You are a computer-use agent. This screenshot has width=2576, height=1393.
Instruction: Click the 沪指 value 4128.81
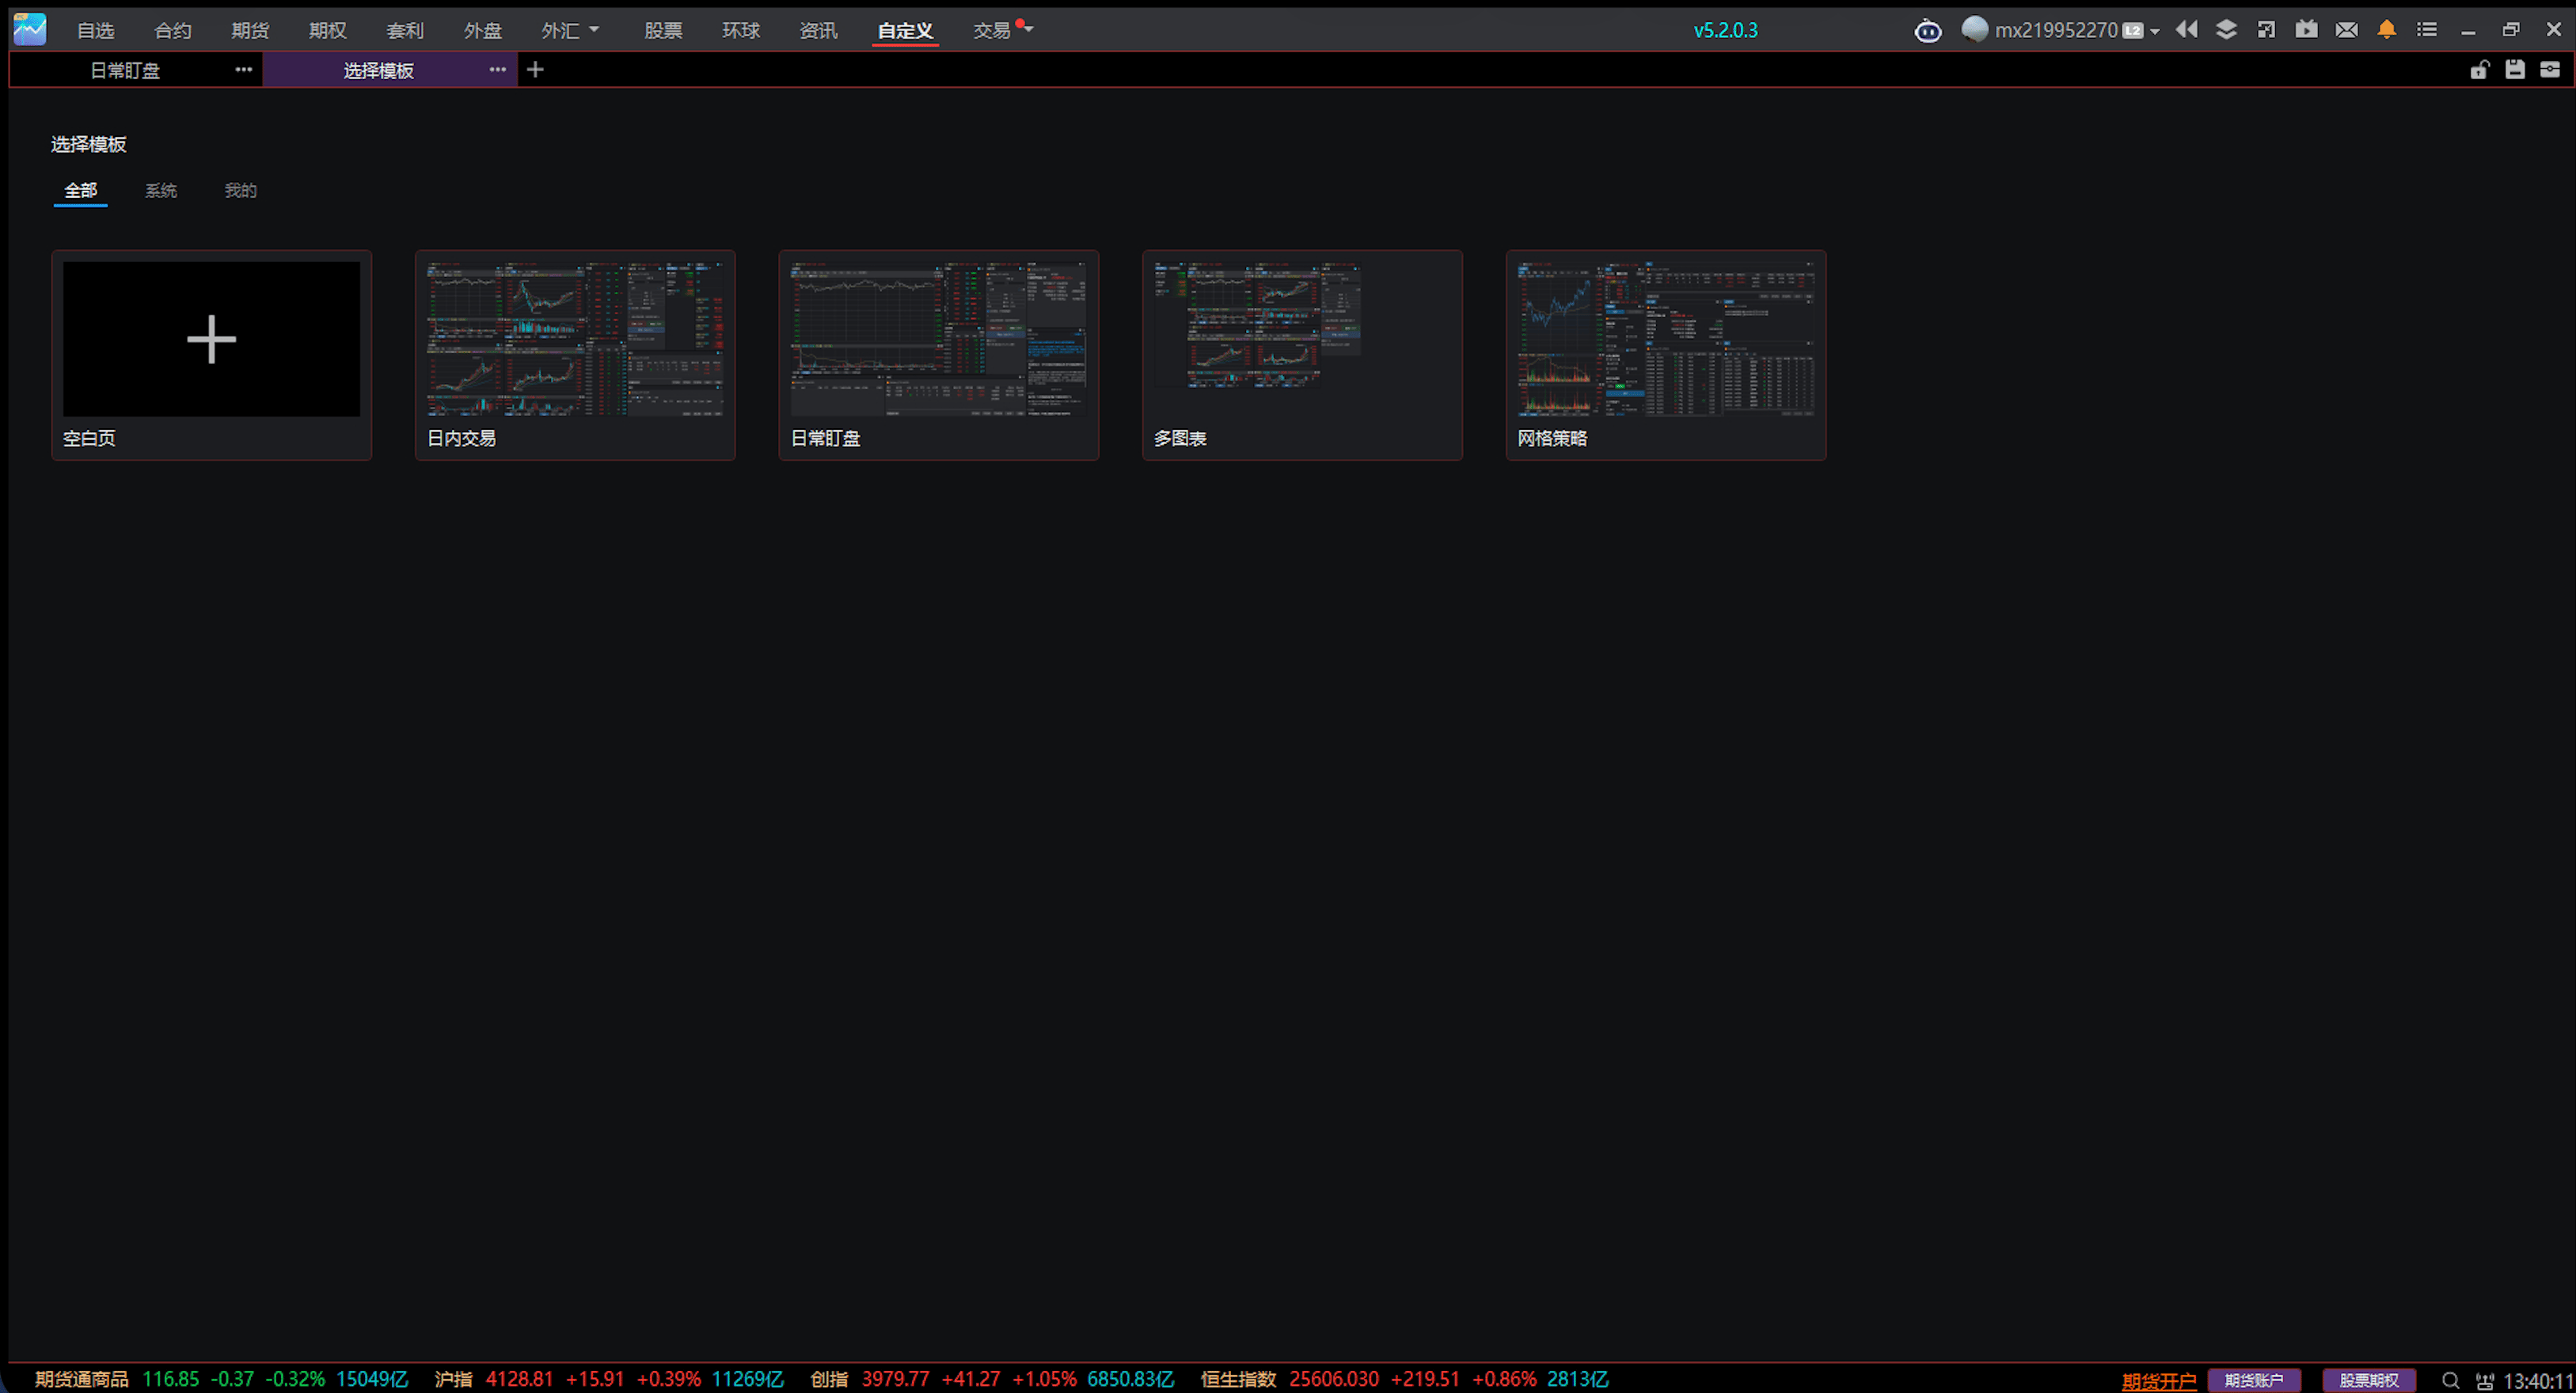coord(519,1379)
